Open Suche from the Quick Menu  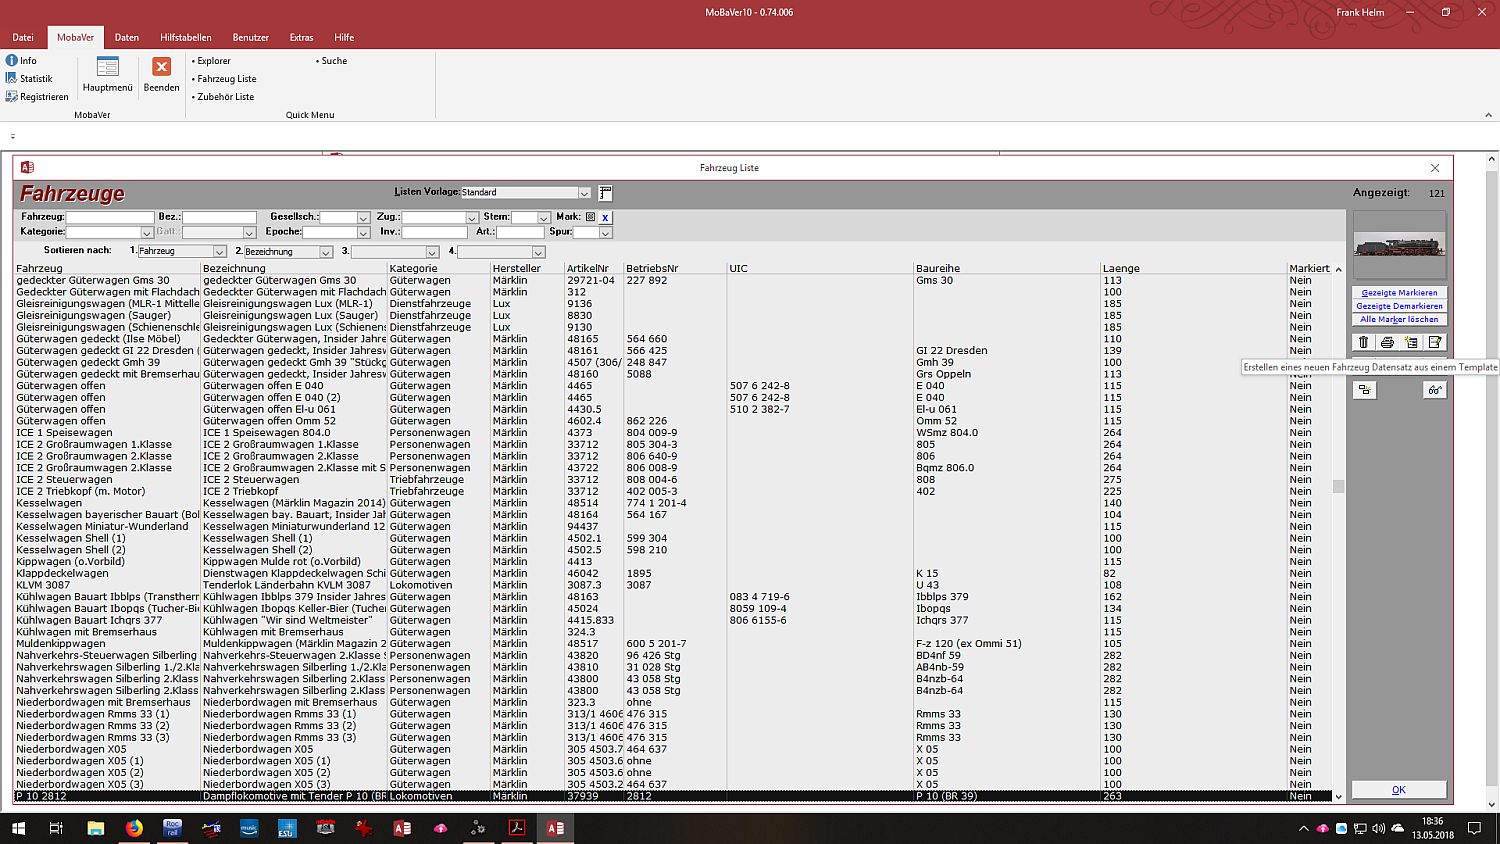coord(332,61)
